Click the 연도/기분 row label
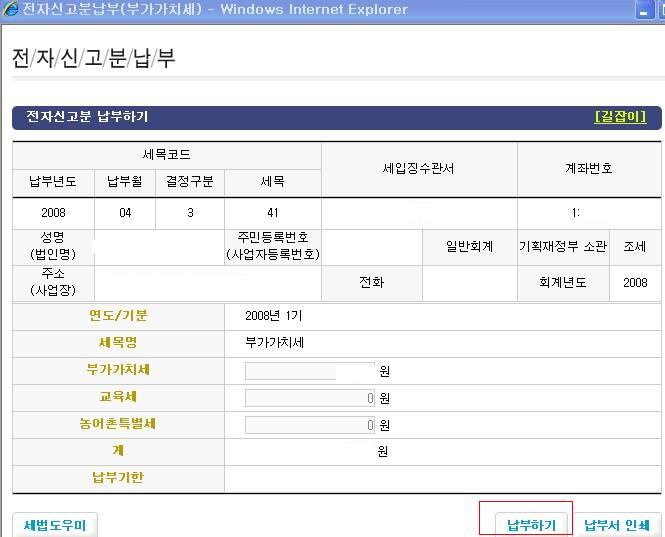 pyautogui.click(x=118, y=316)
